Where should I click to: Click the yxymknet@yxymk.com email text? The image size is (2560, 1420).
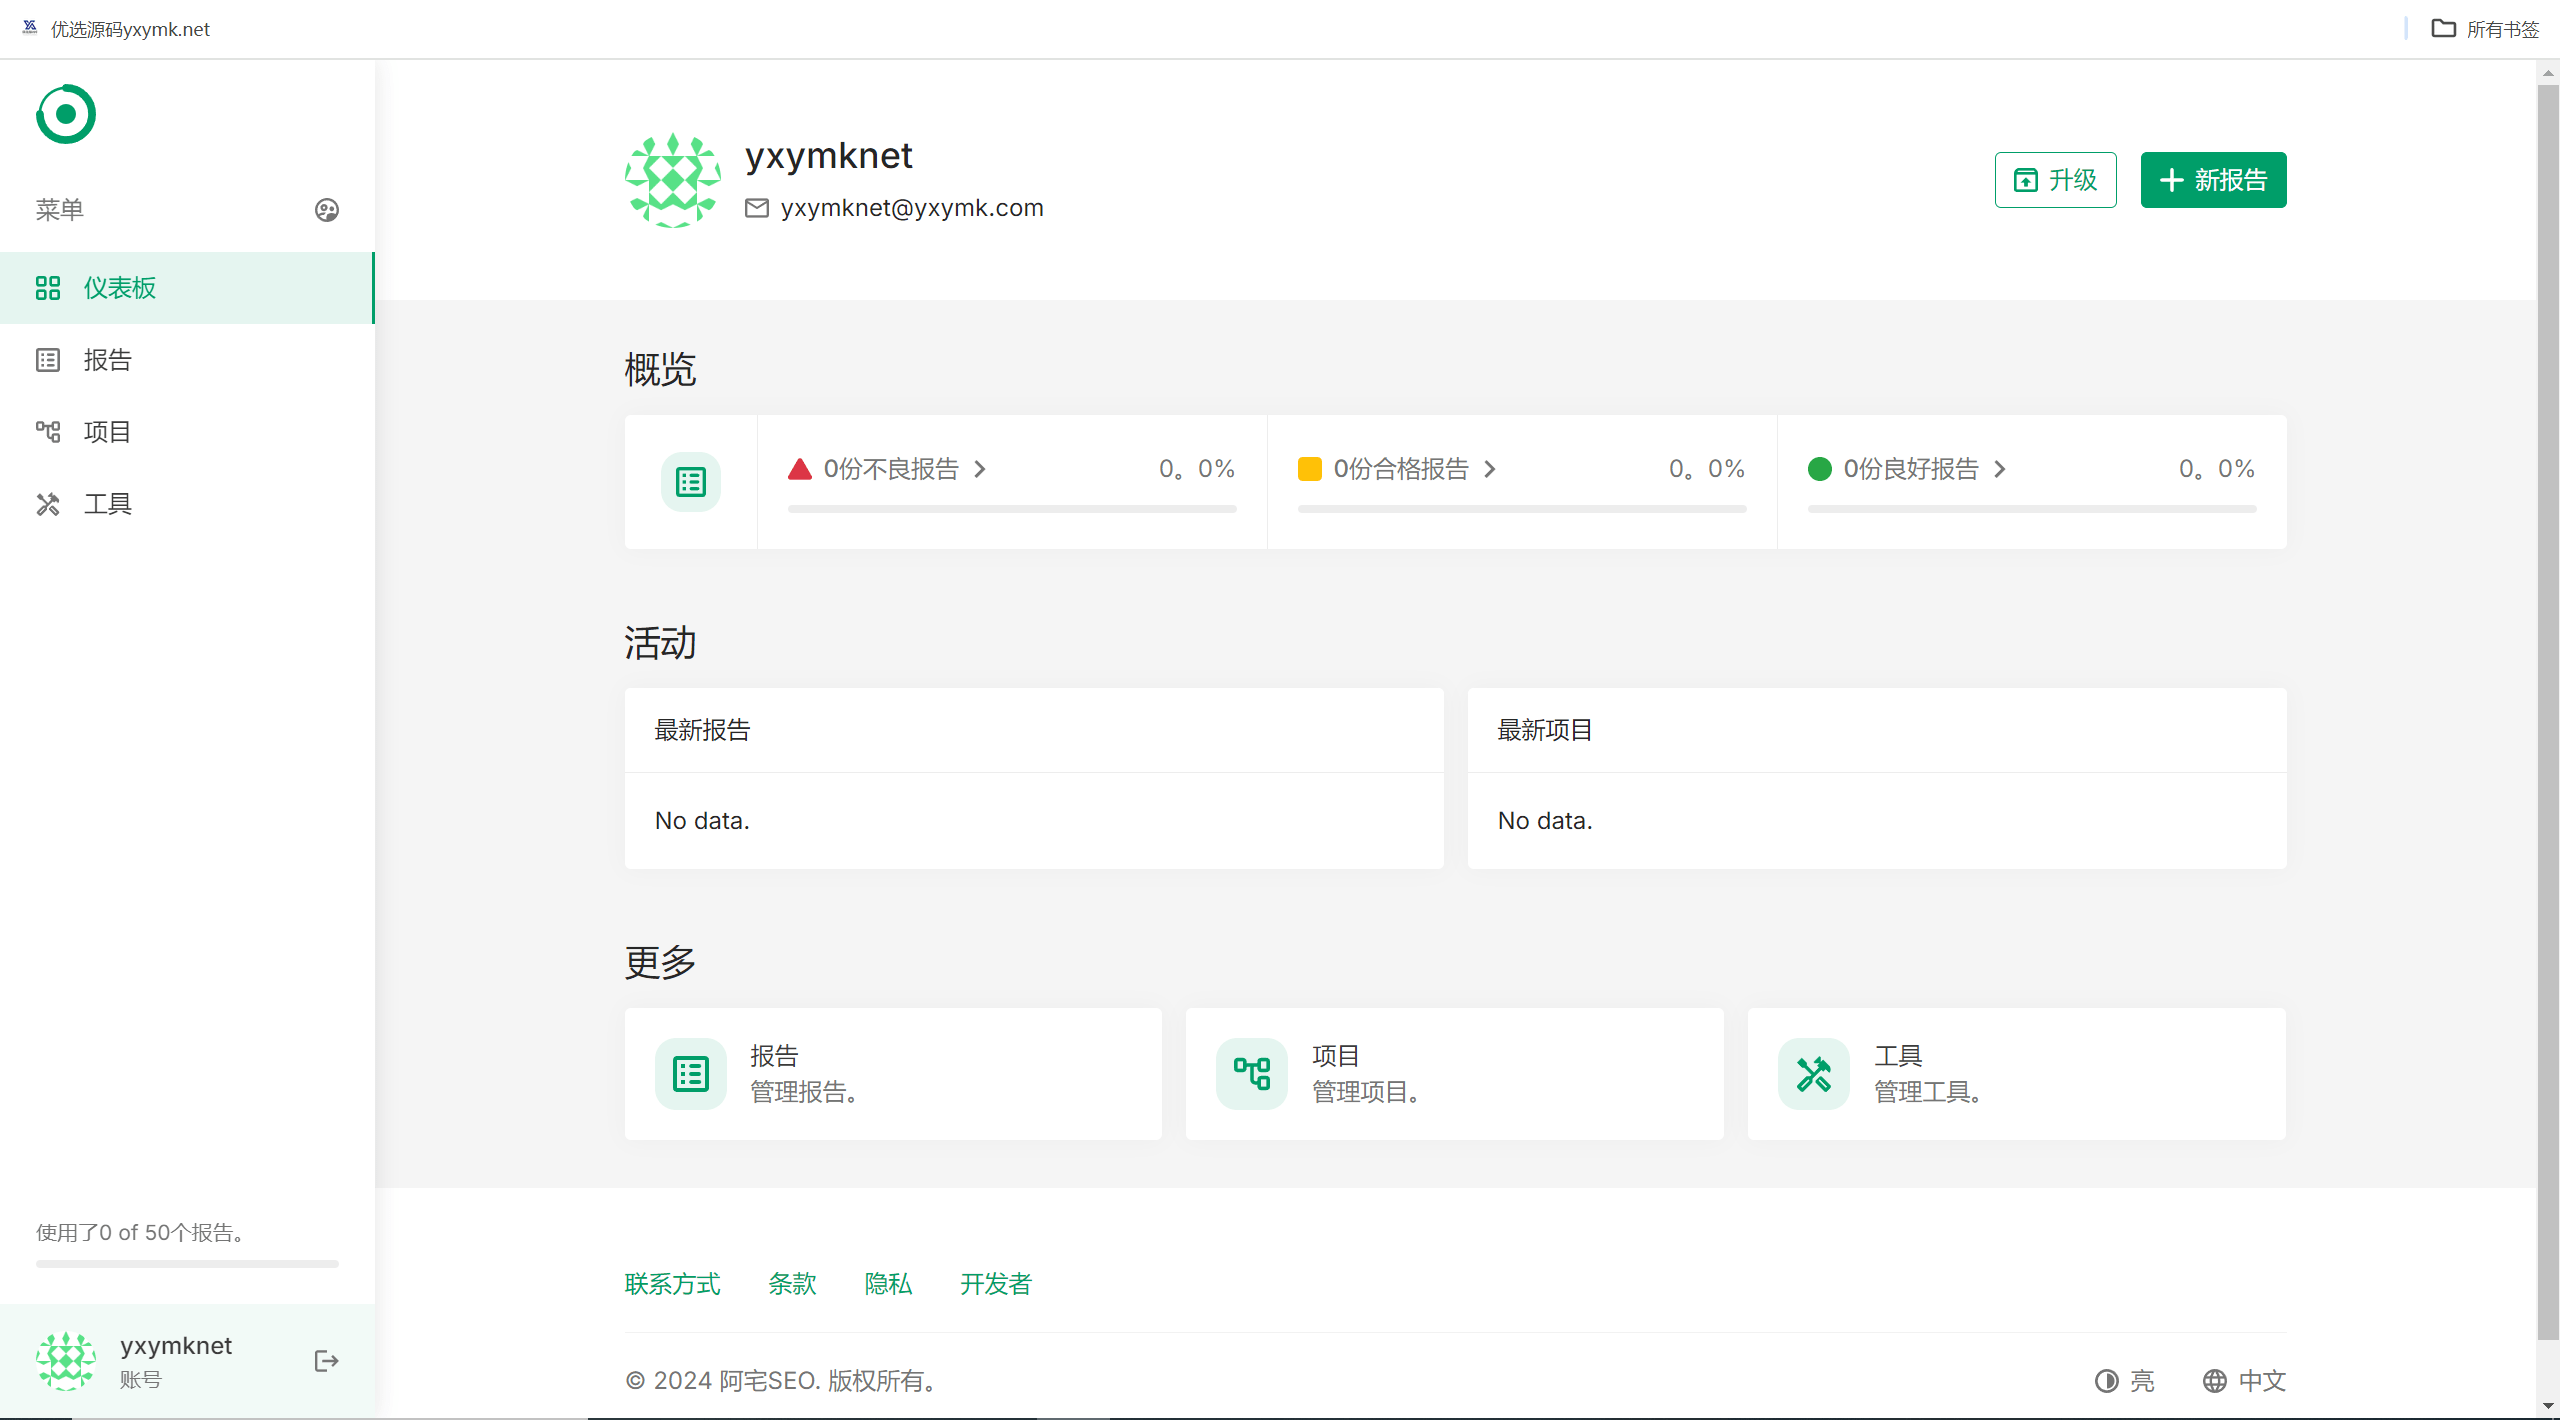click(912, 208)
